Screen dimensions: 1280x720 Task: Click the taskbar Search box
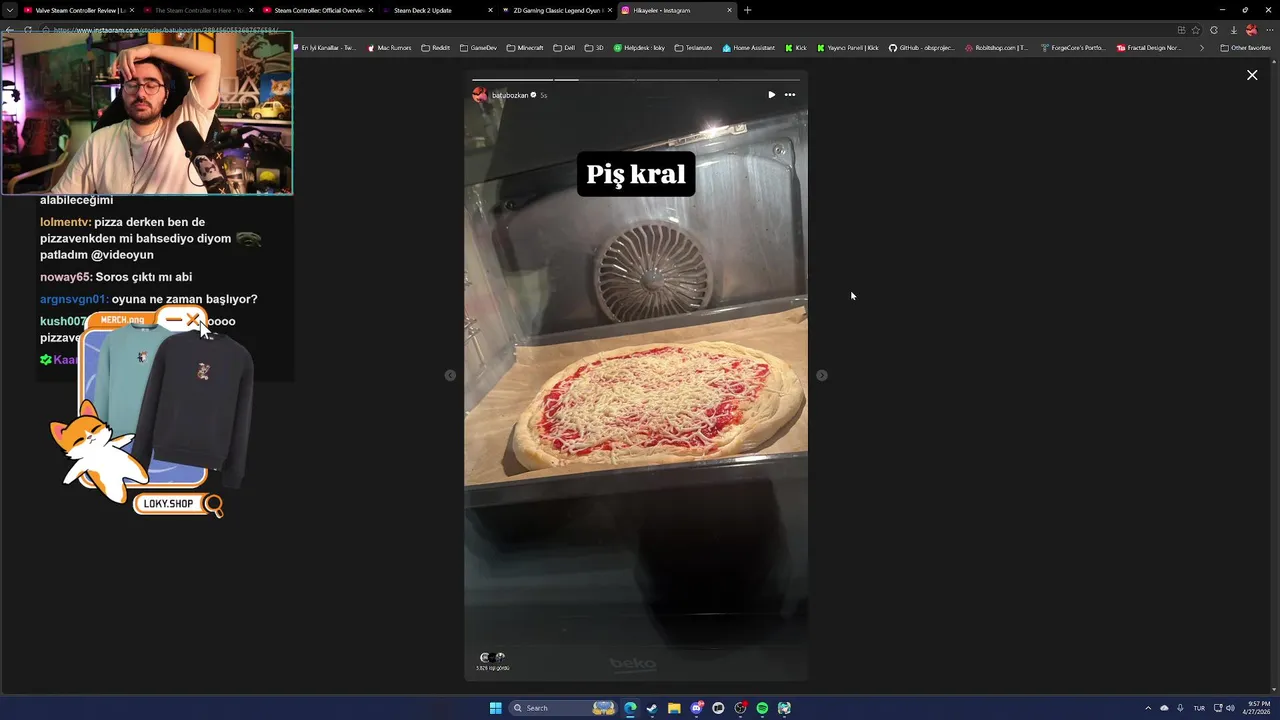pos(562,708)
